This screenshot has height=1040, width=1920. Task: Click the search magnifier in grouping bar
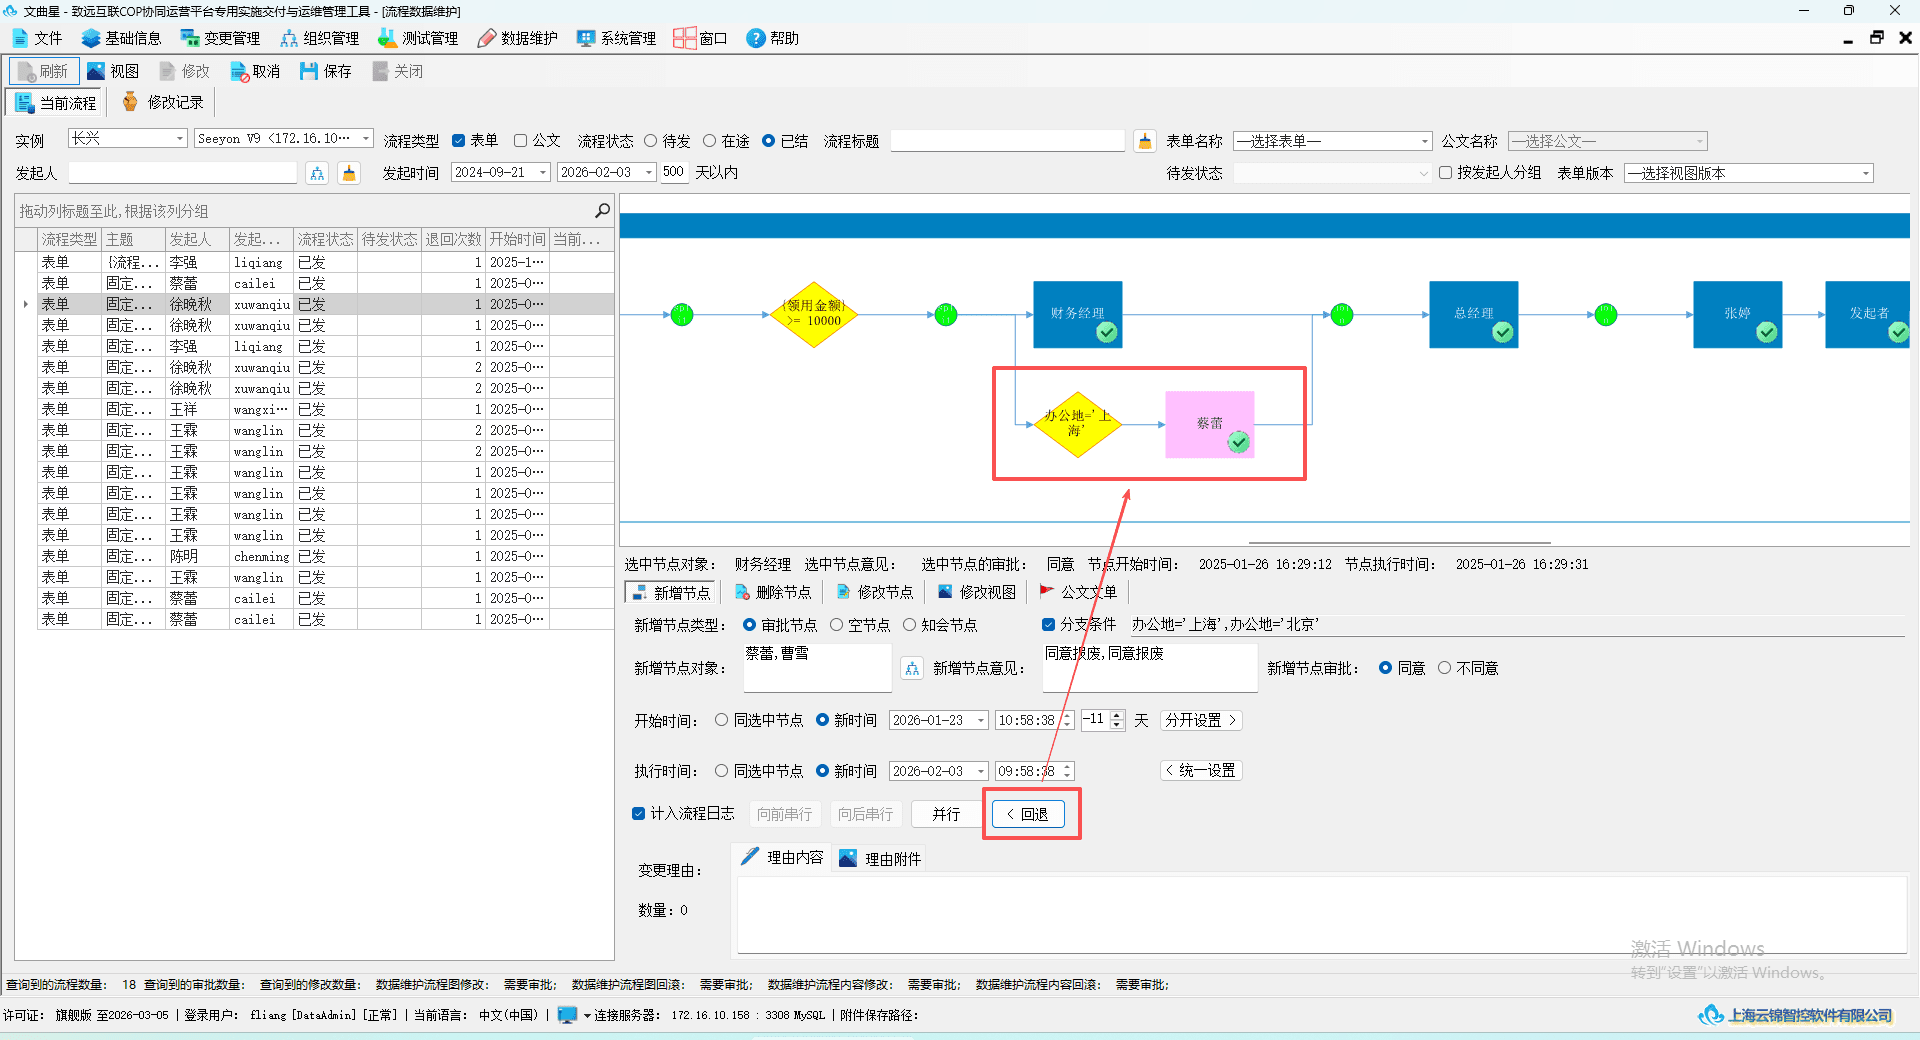[602, 210]
